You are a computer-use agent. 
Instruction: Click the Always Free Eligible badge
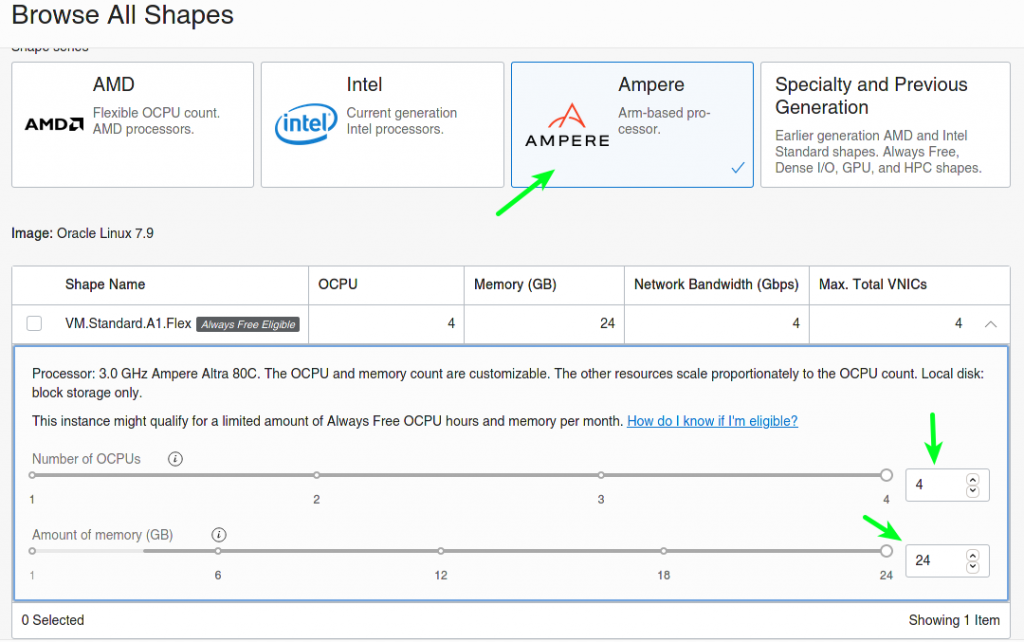248,324
